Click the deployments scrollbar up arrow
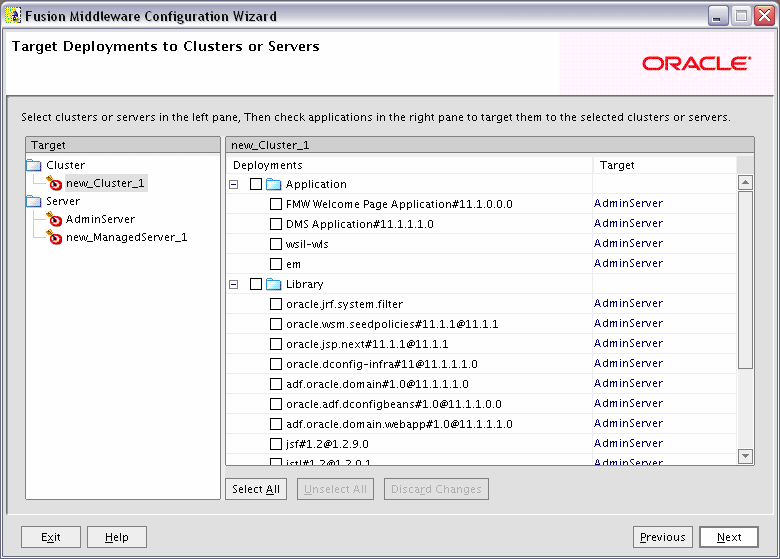 pos(745,183)
